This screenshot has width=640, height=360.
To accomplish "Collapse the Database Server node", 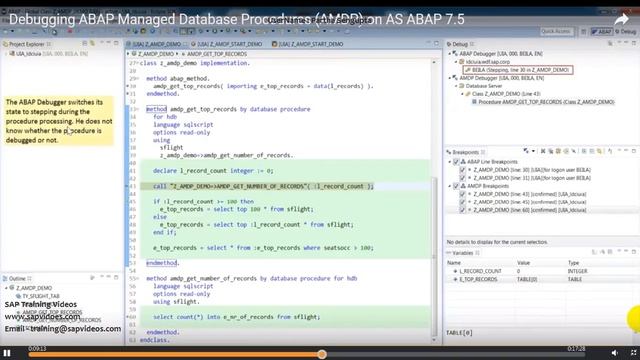I will pyautogui.click(x=456, y=86).
